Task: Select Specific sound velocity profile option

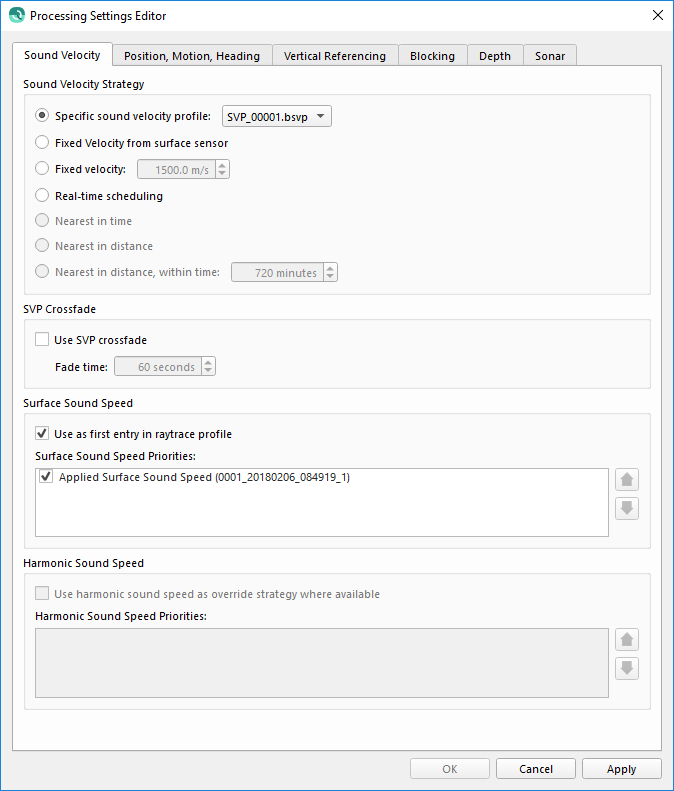Action: (x=42, y=116)
